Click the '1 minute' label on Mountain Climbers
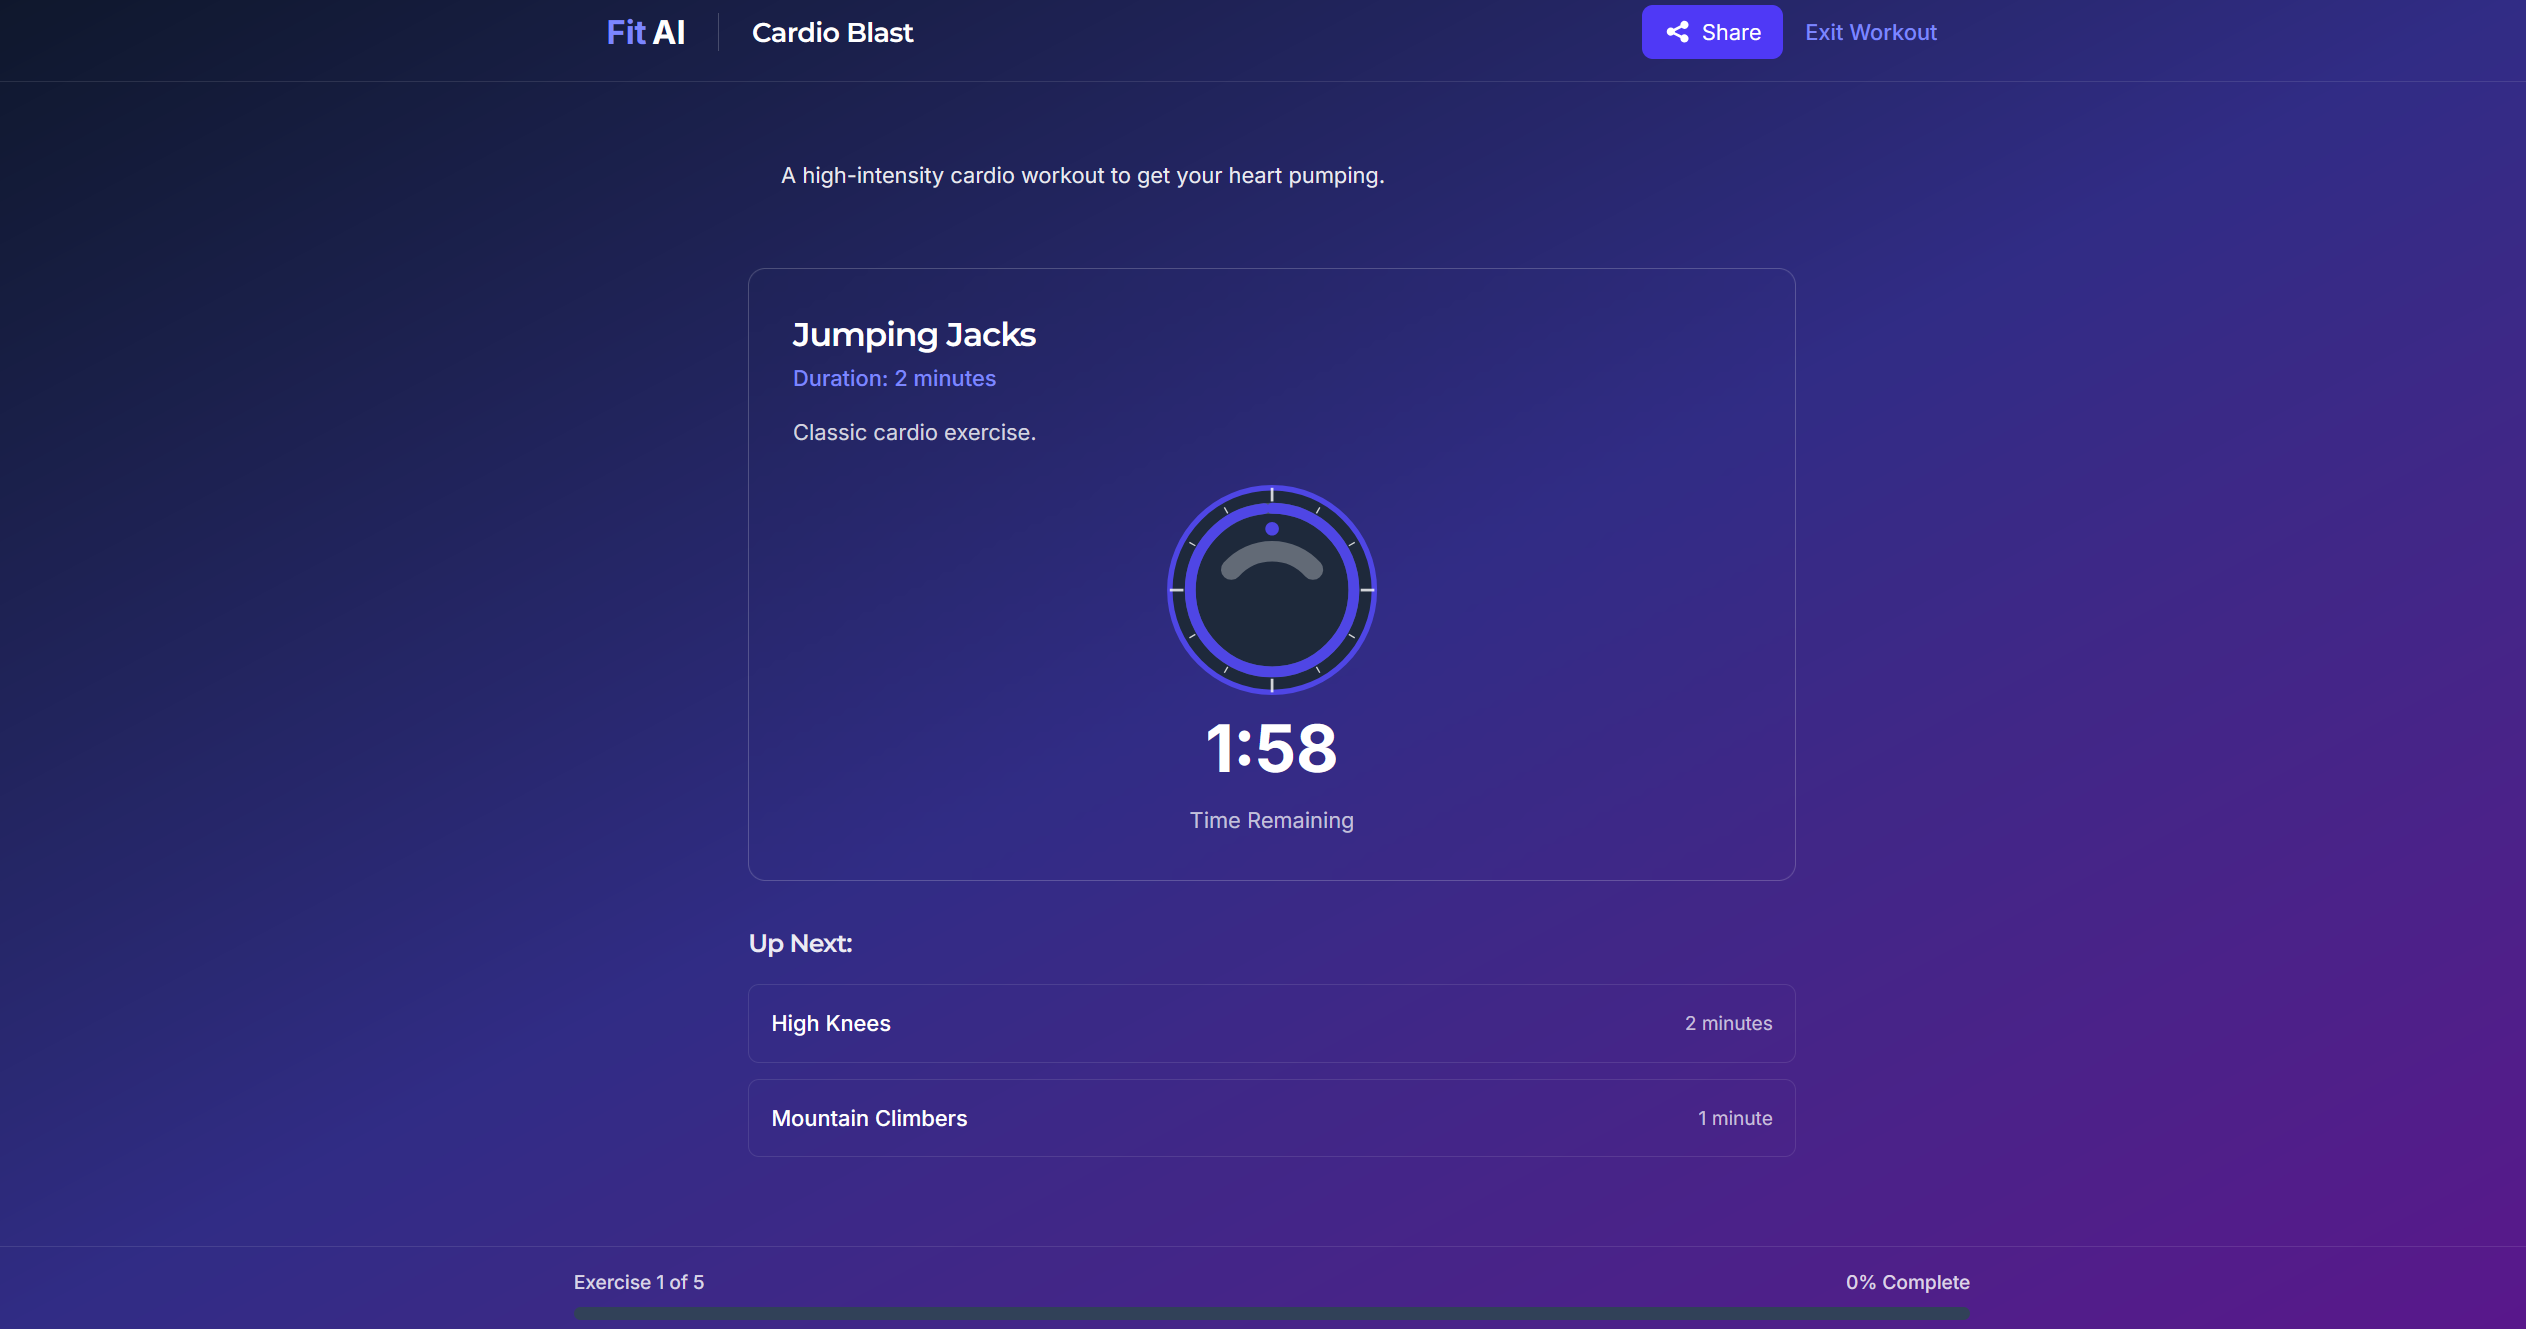This screenshot has height=1329, width=2526. (1734, 1118)
